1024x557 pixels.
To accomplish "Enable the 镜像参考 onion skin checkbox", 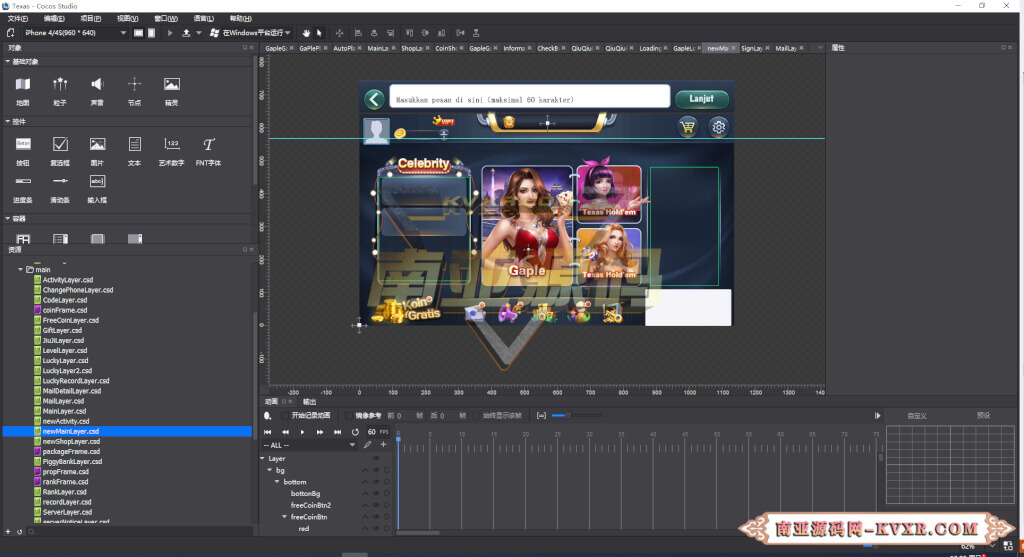I will click(x=349, y=415).
